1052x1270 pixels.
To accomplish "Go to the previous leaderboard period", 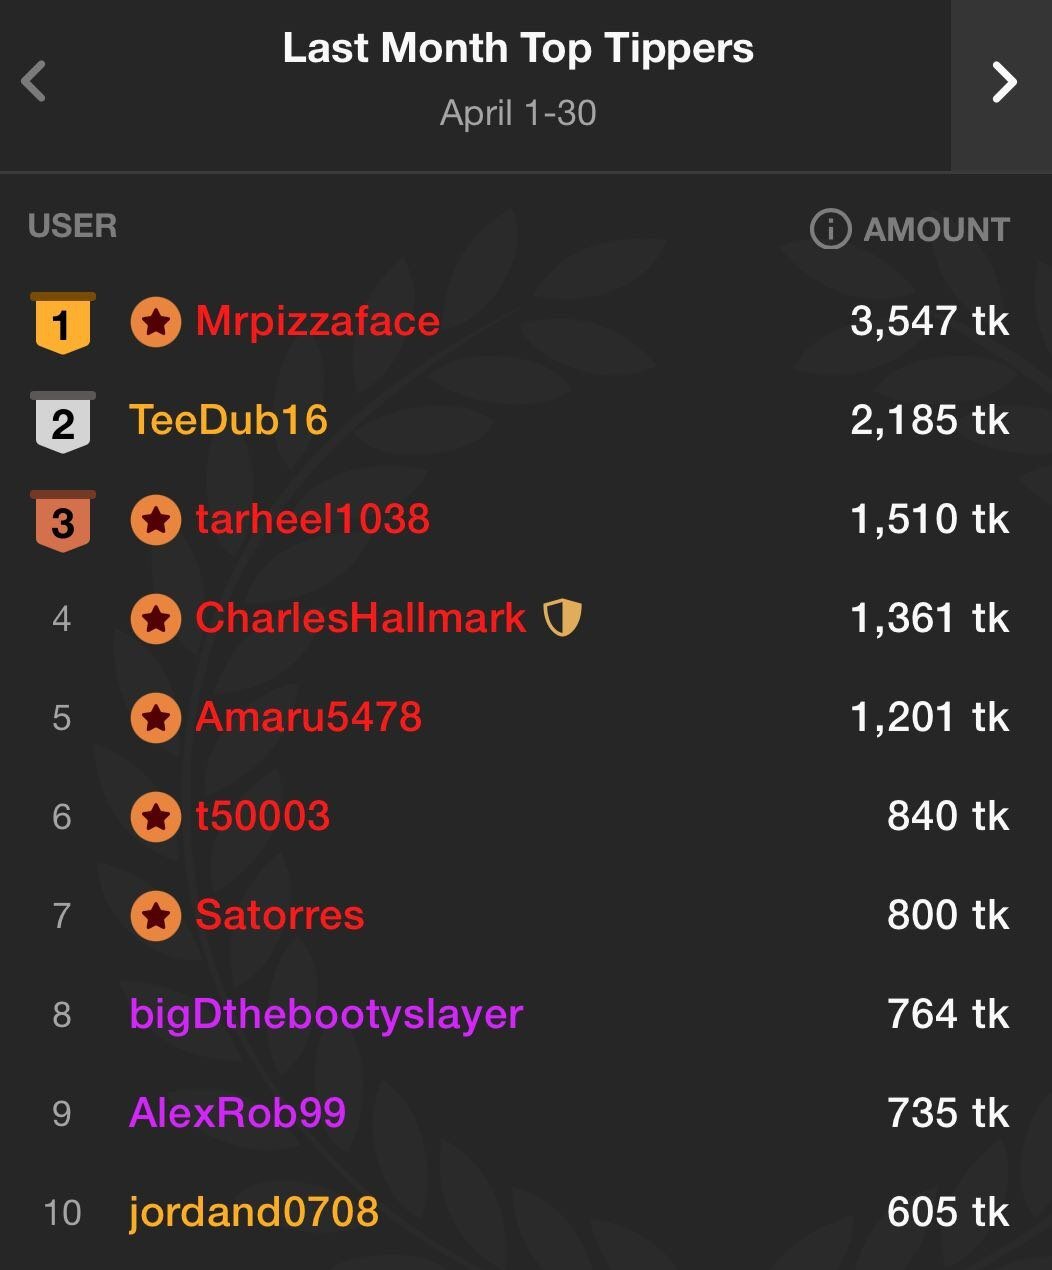I will [x=34, y=81].
